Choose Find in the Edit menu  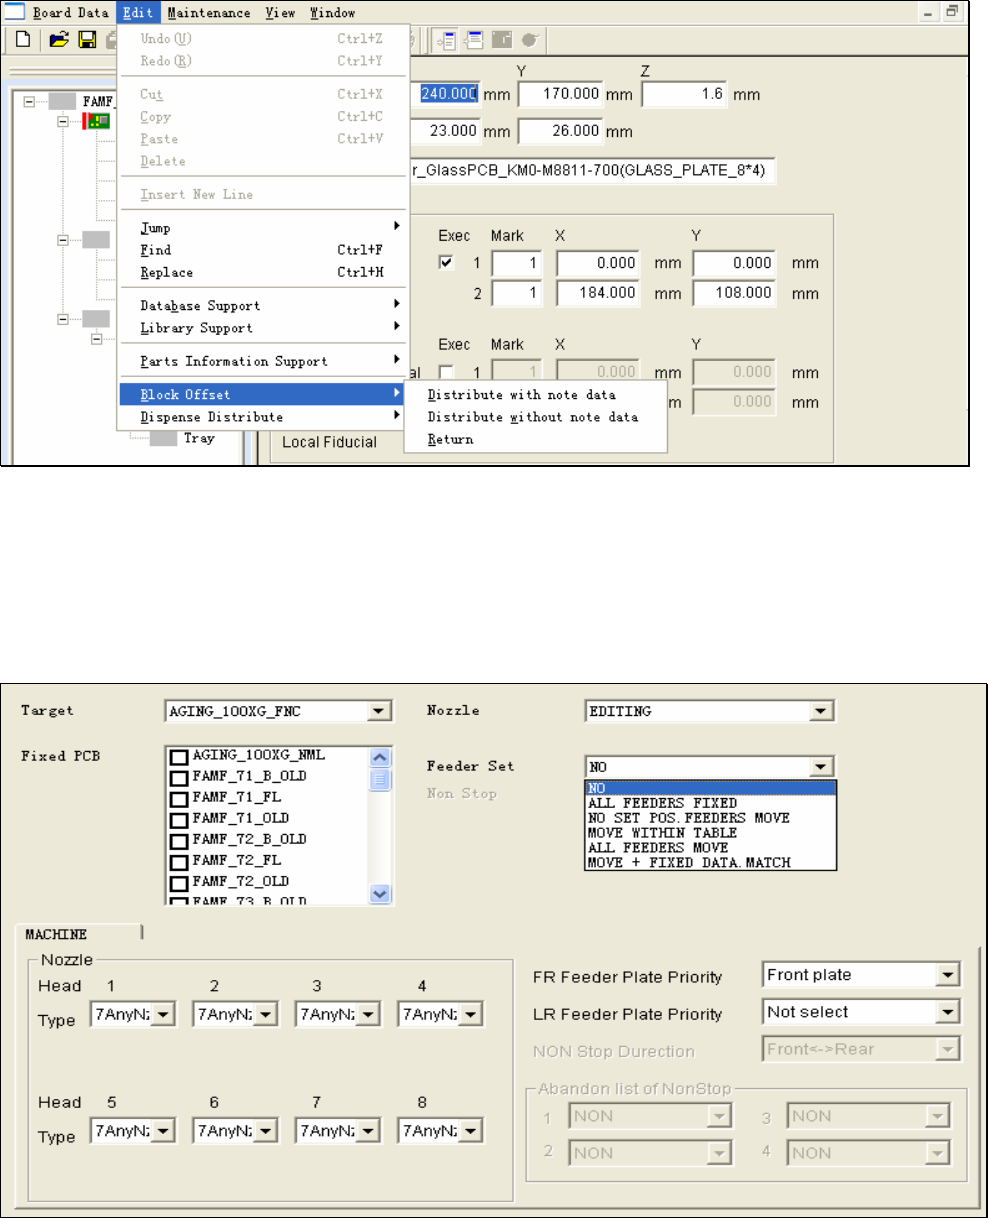(262, 250)
